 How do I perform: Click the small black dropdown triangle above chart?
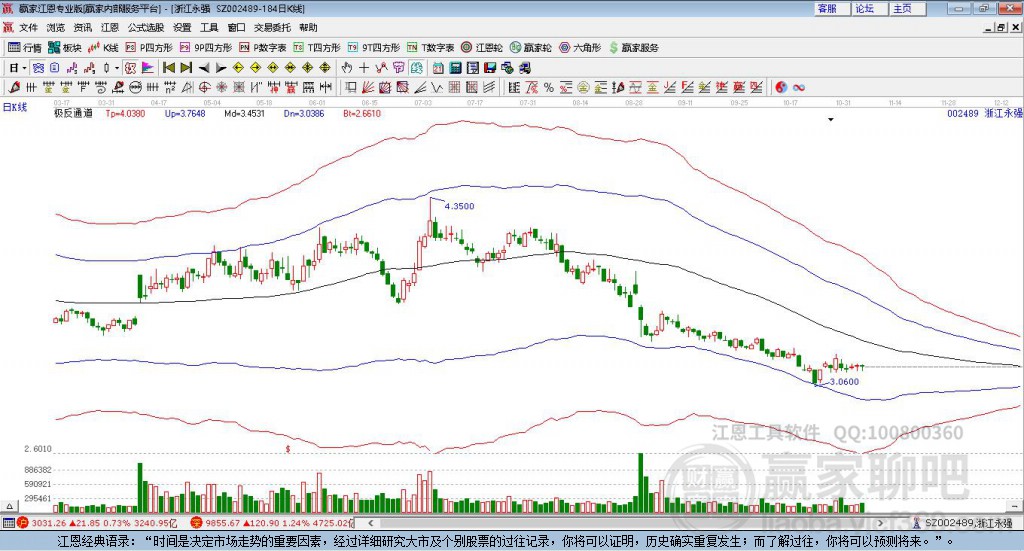click(831, 120)
